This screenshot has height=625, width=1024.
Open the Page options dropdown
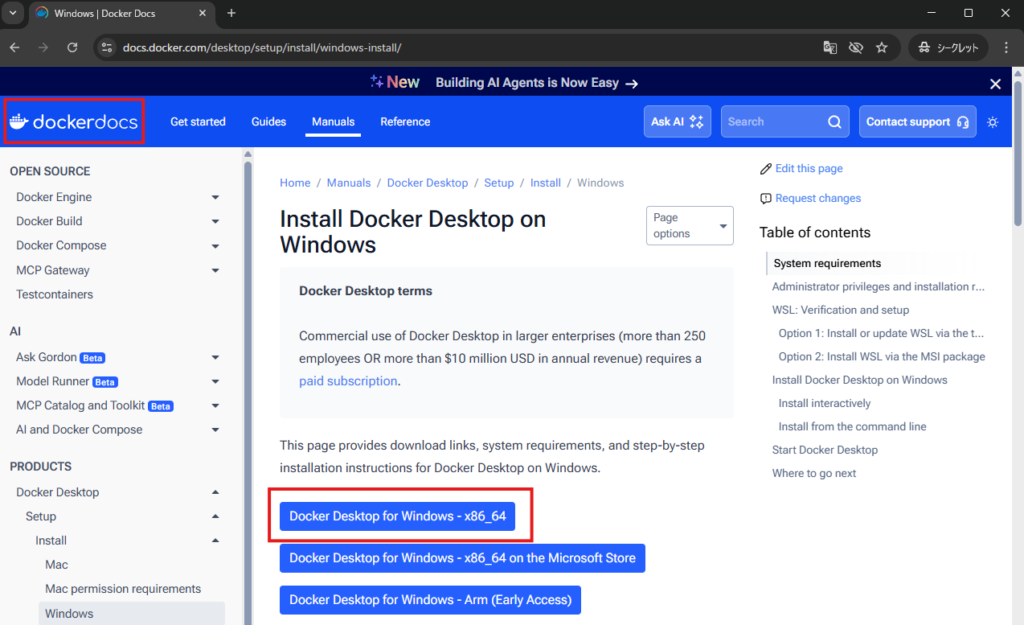(x=690, y=226)
